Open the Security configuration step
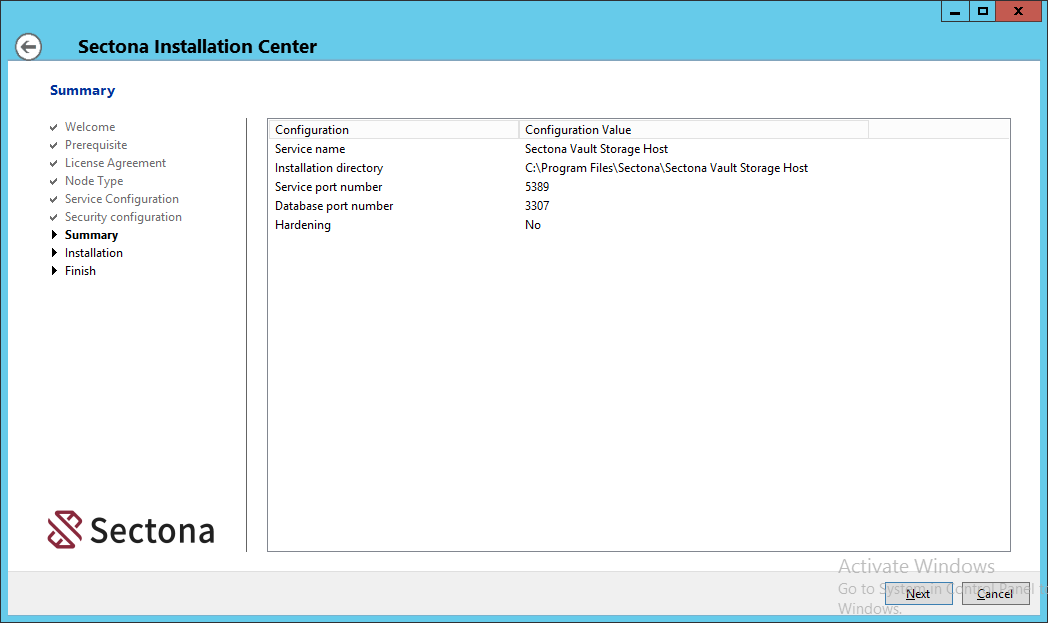Image resolution: width=1048 pixels, height=623 pixels. pos(123,217)
